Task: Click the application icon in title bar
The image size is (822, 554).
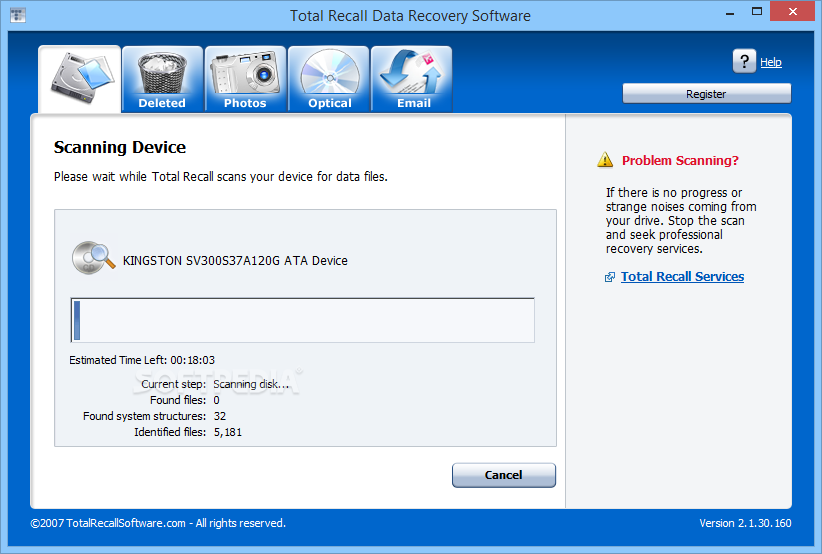Action: click(18, 15)
